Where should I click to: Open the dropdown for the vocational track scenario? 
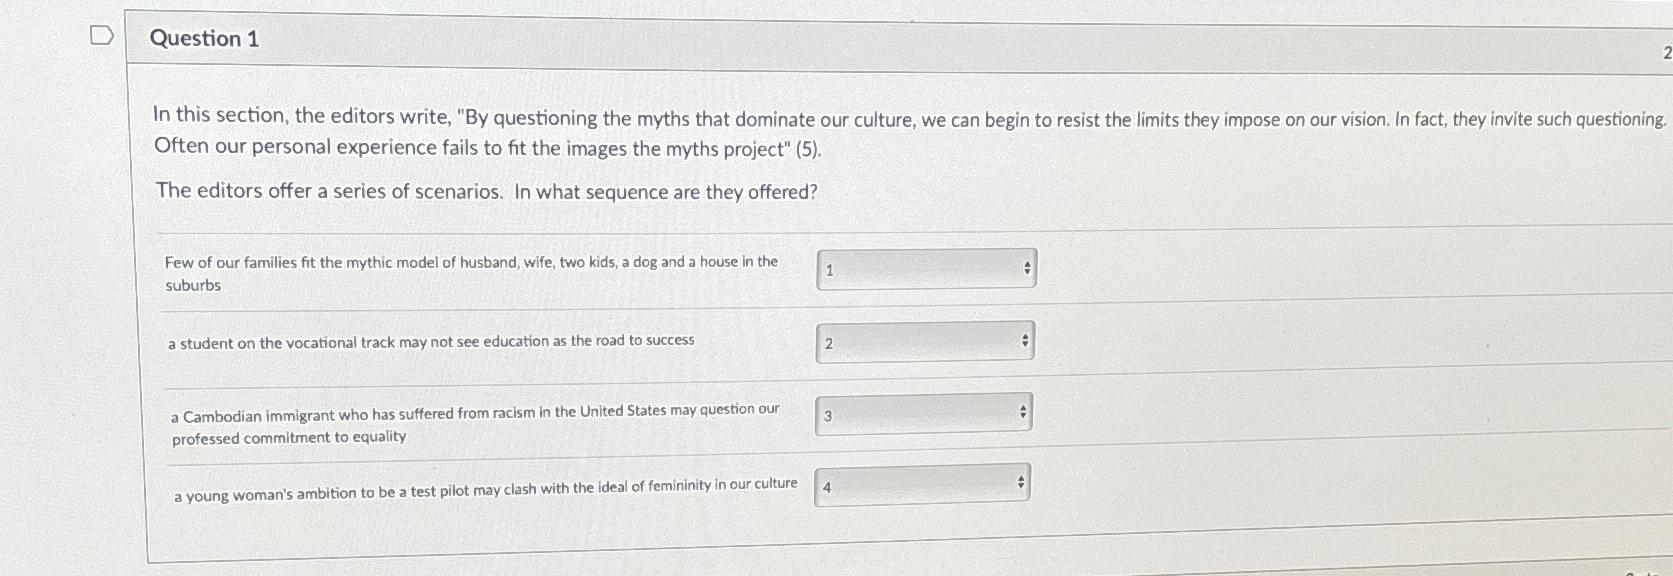[925, 342]
